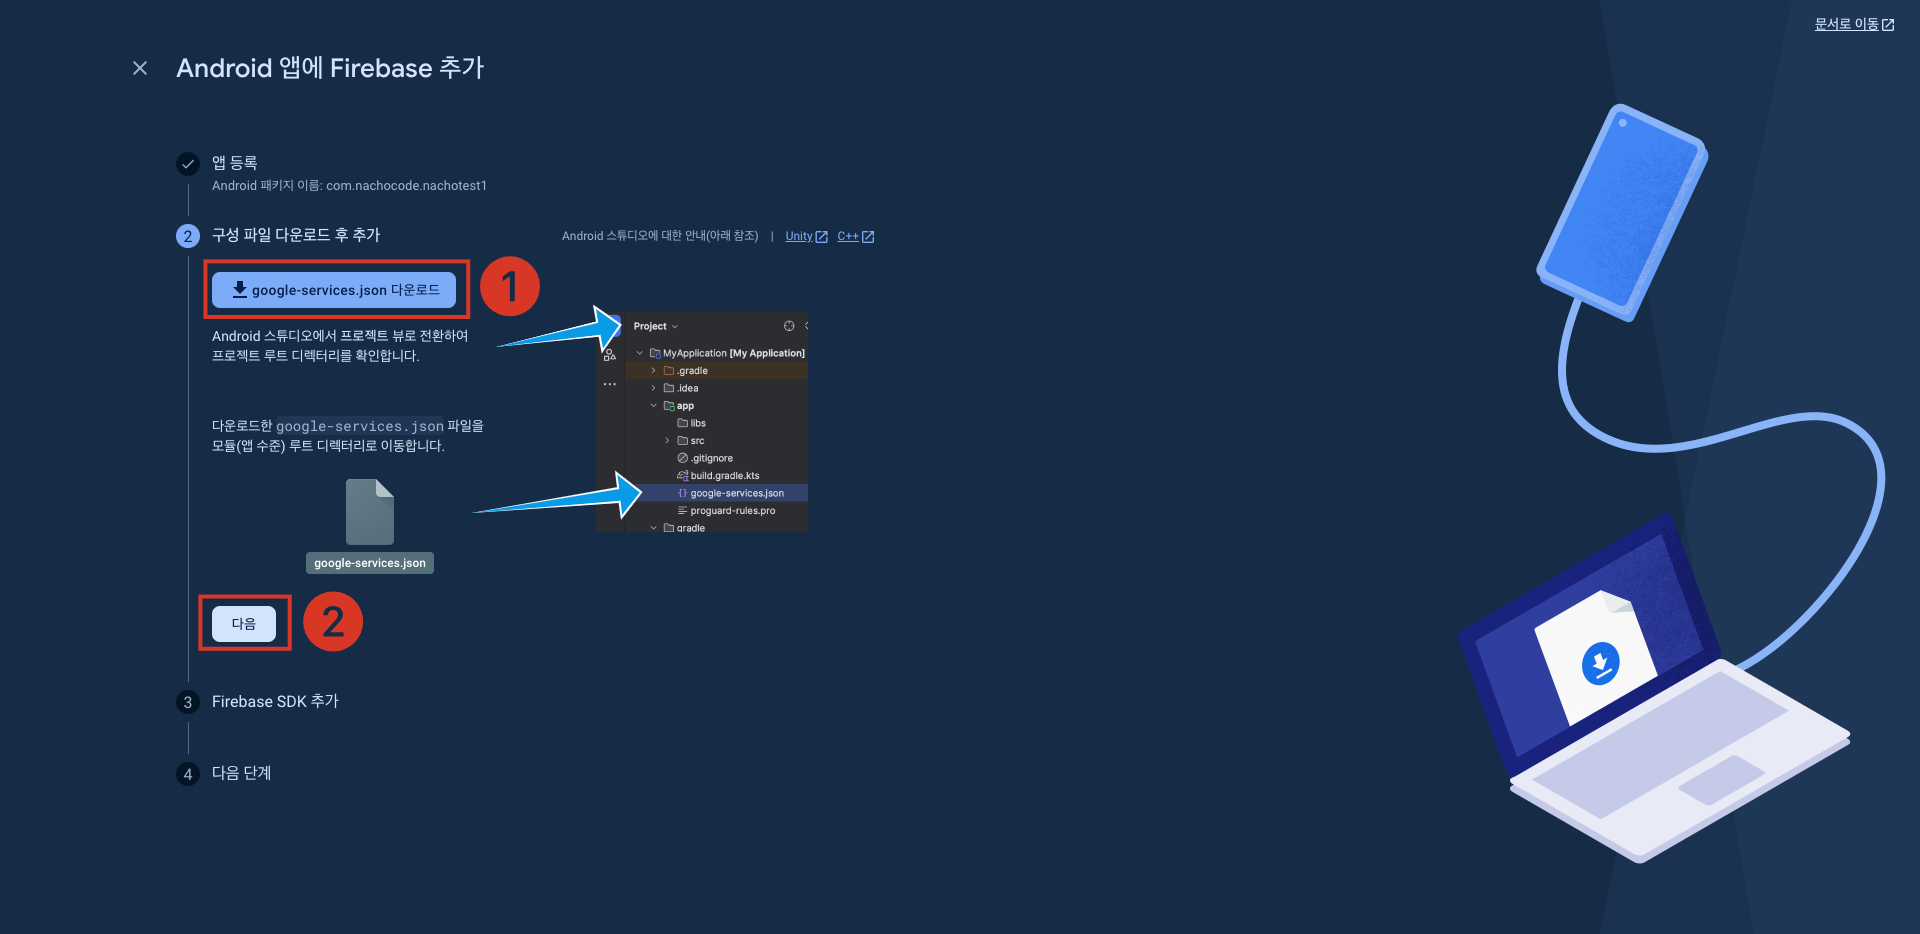The width and height of the screenshot is (1920, 934).
Task: Click the gray google-services.json file icon
Action: (x=370, y=511)
